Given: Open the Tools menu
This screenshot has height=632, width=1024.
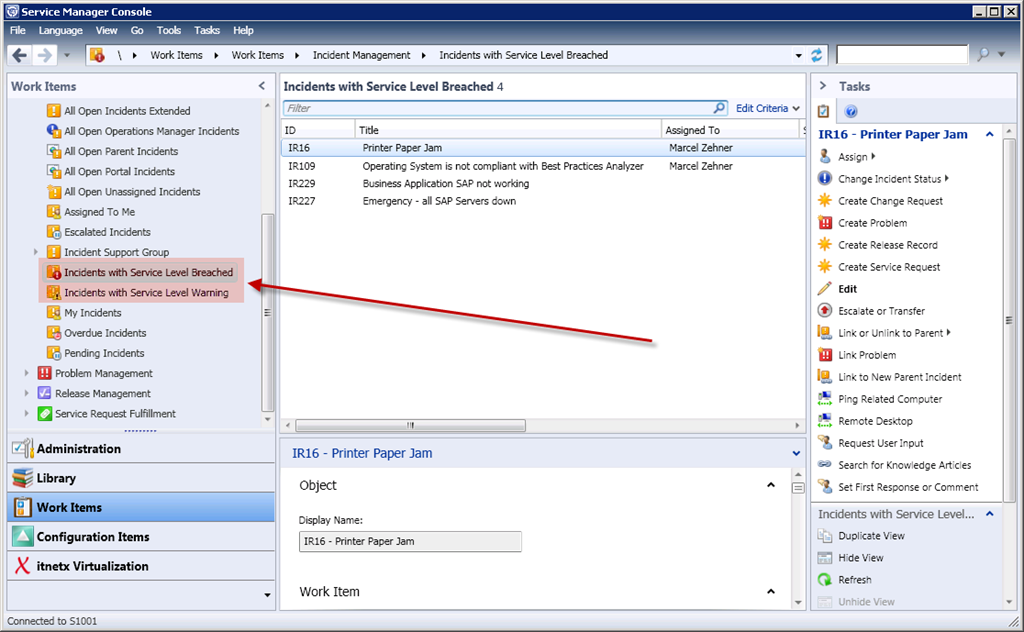Looking at the screenshot, I should click(169, 31).
